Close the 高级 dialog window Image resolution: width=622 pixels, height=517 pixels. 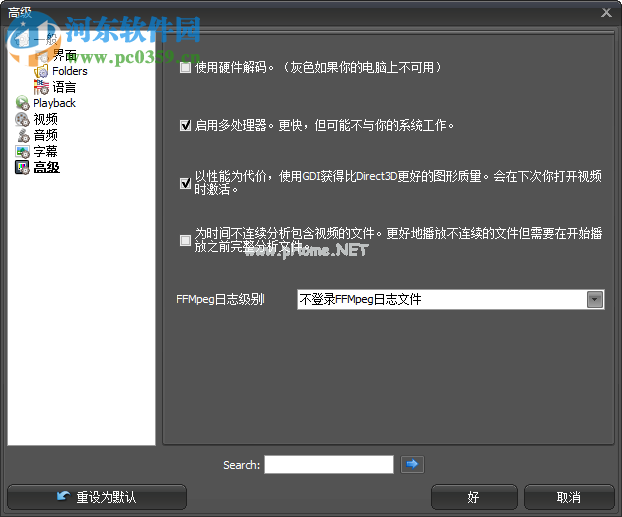[x=606, y=13]
